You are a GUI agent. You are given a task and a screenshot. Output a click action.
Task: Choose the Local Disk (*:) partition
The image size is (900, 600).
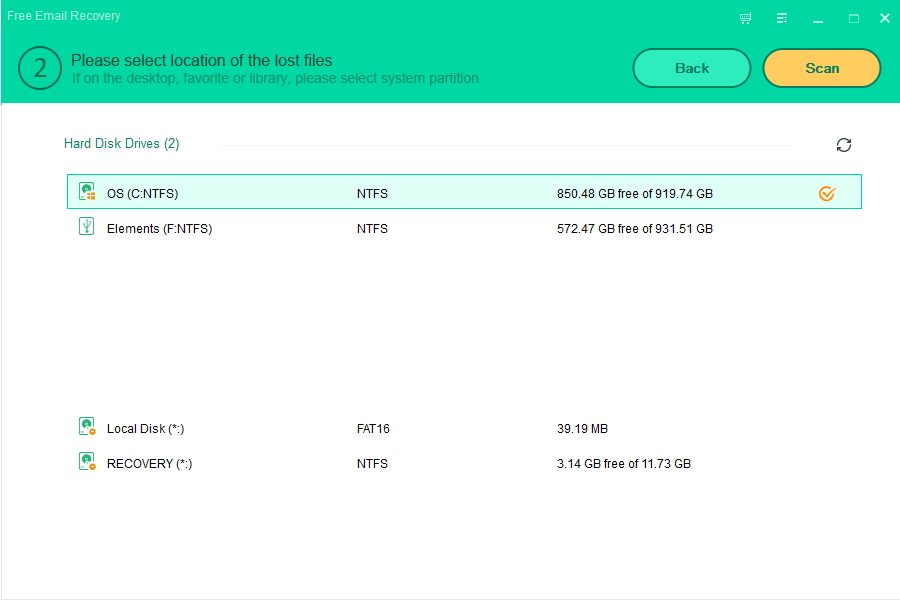tap(145, 429)
